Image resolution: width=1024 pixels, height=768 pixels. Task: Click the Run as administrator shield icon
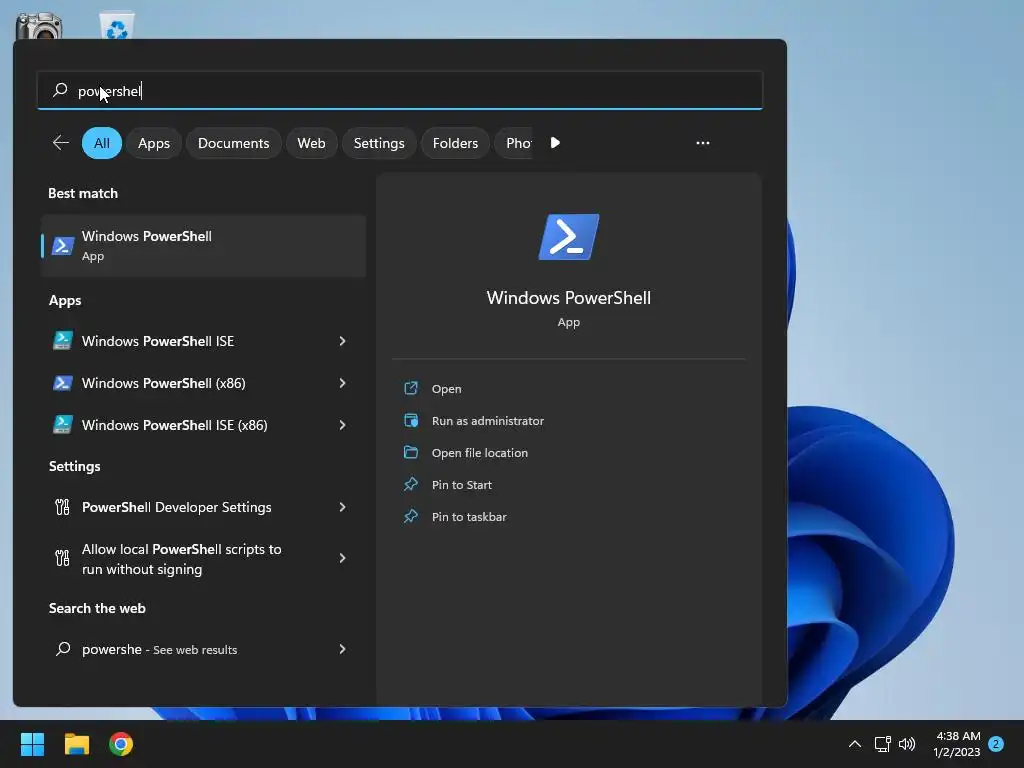[x=411, y=420]
